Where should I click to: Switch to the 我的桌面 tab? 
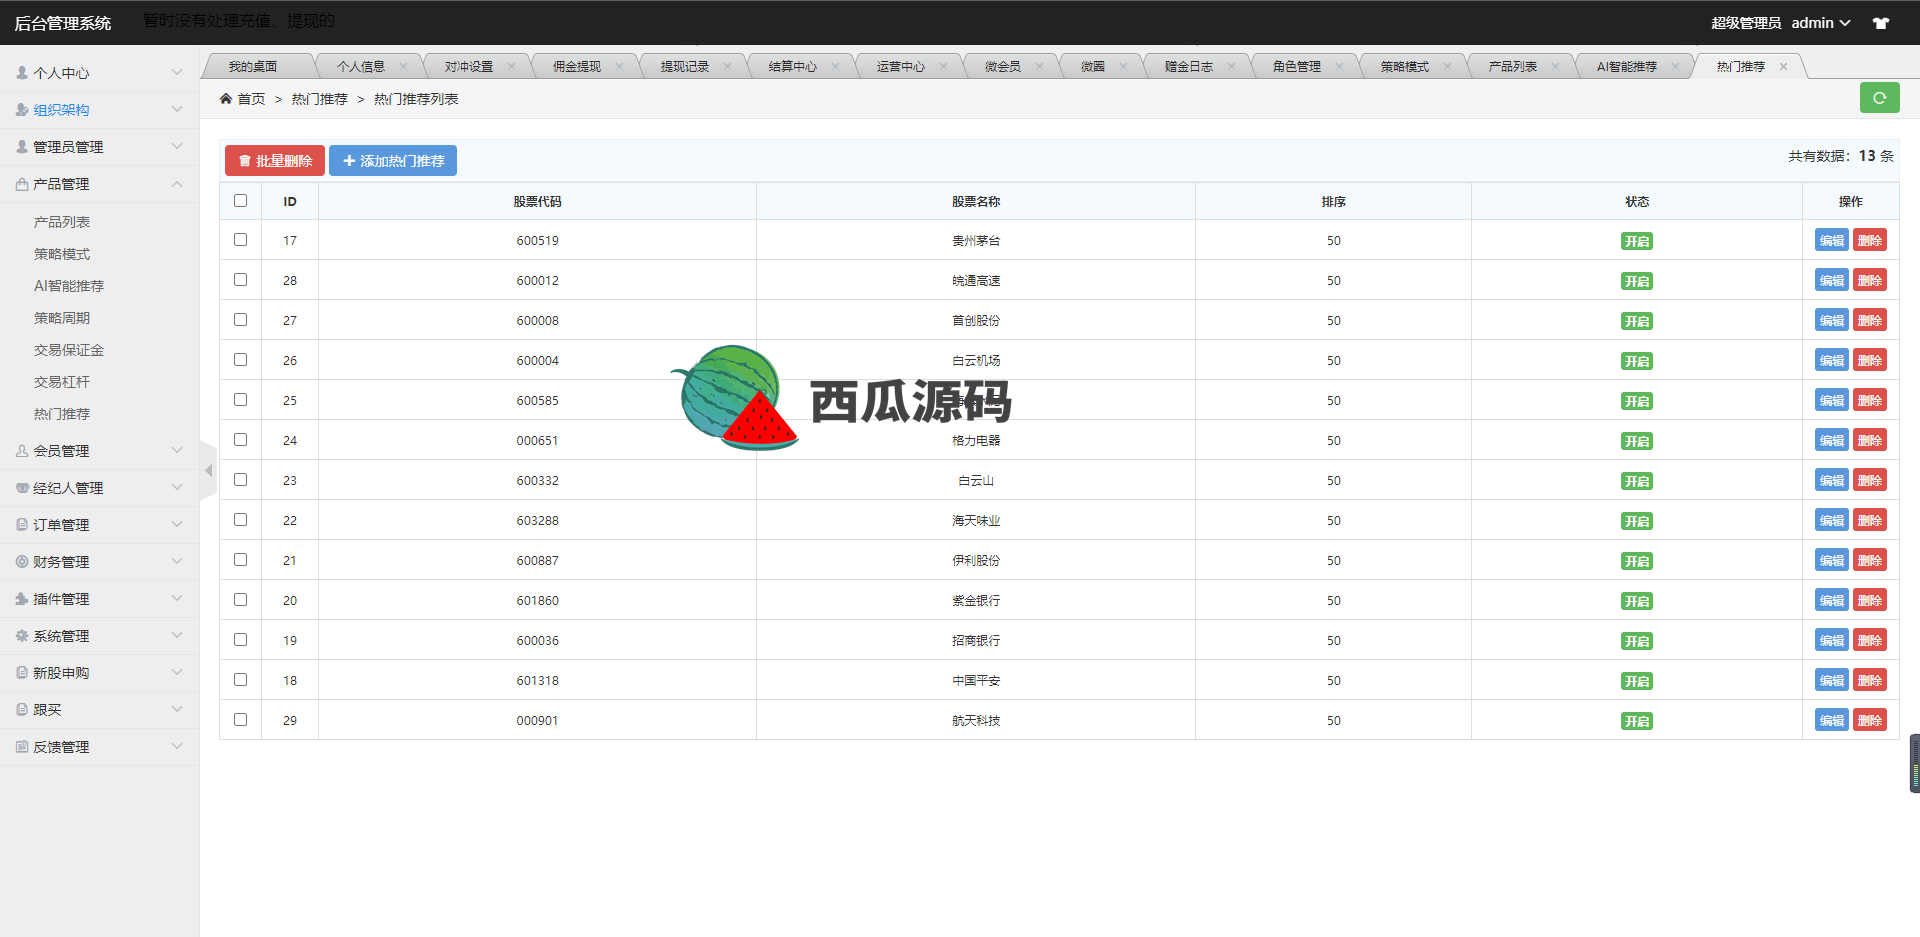point(253,66)
